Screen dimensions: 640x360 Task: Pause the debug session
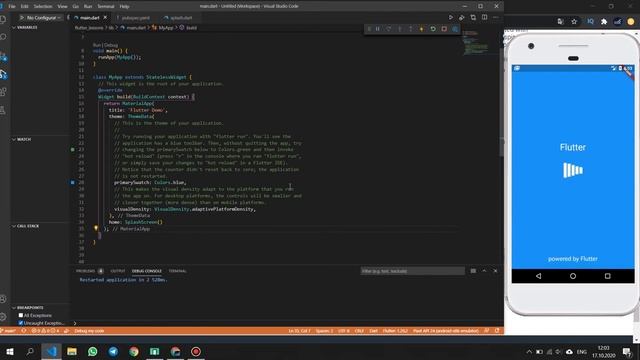[x=378, y=29]
